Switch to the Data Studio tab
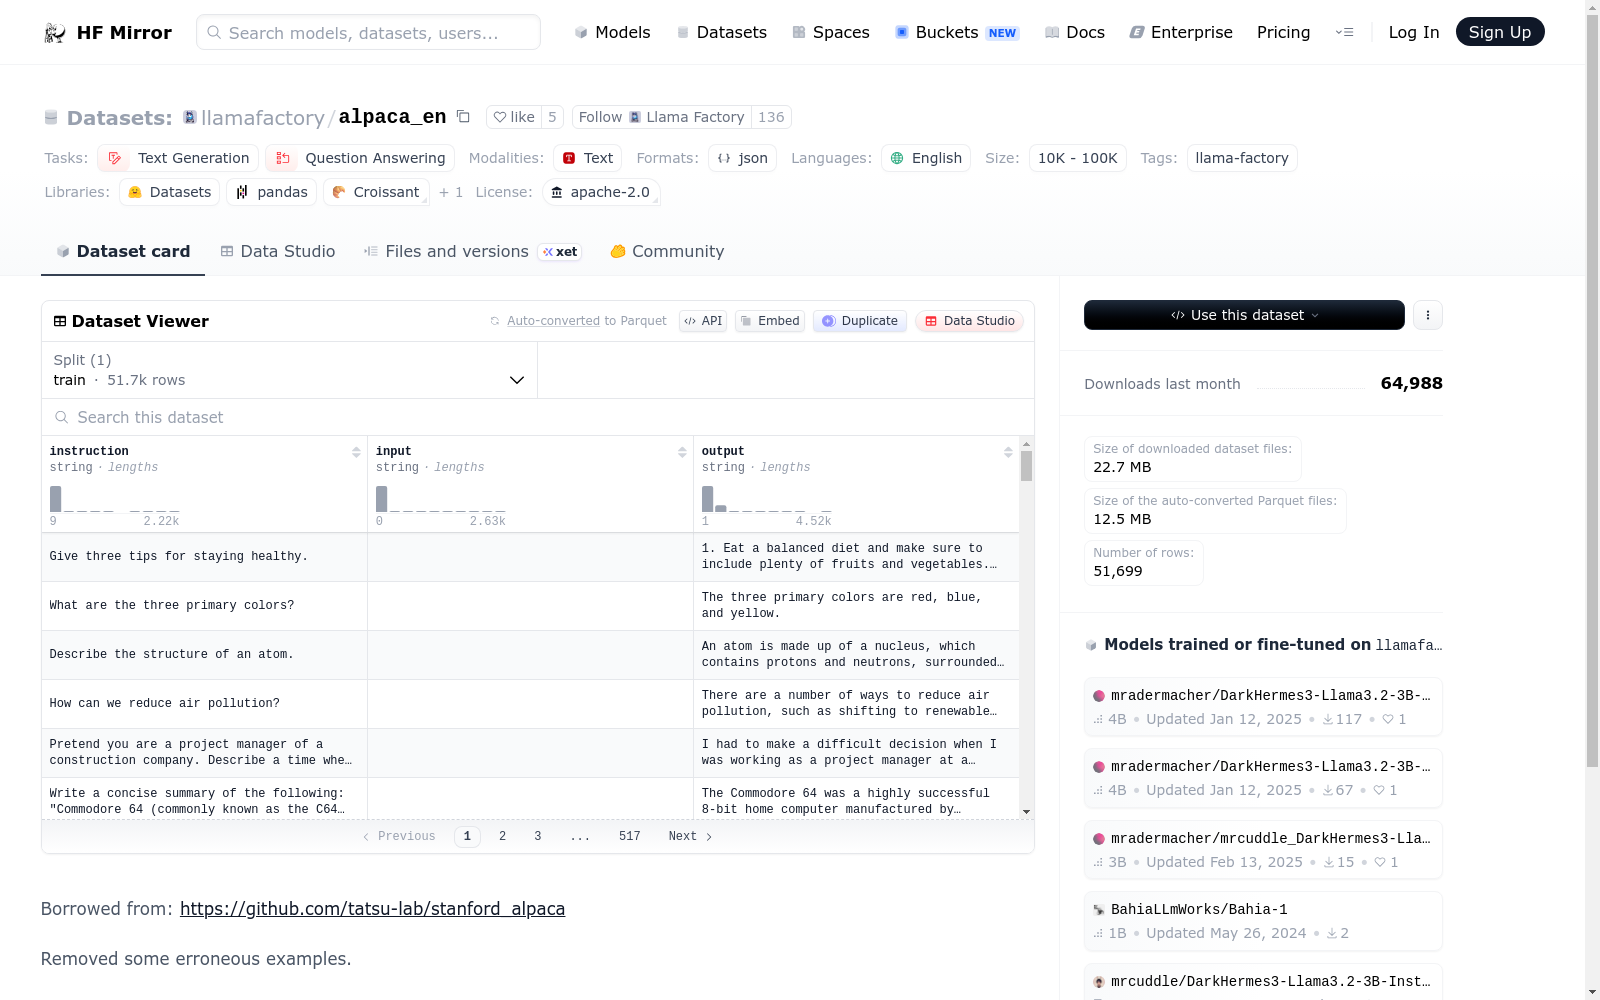The image size is (1600, 1000). pyautogui.click(x=278, y=252)
